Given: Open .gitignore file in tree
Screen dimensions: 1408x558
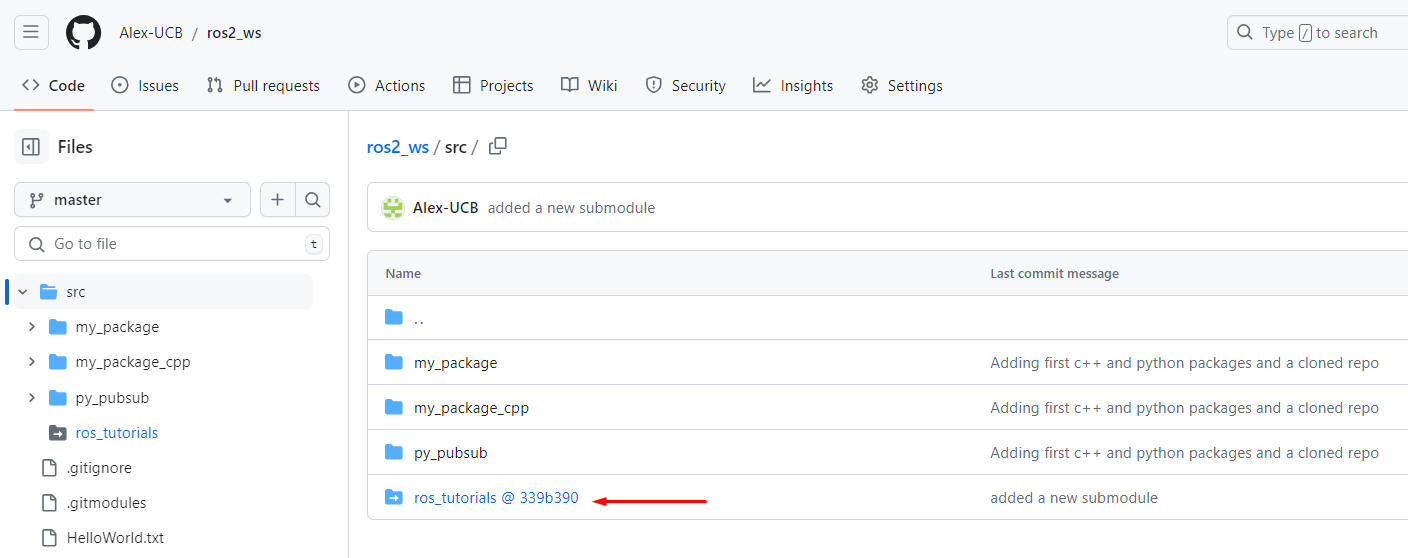Looking at the screenshot, I should pyautogui.click(x=99, y=468).
